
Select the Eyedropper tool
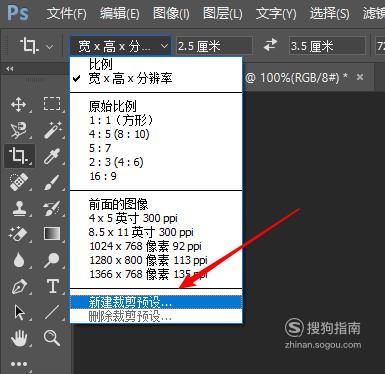tap(52, 156)
